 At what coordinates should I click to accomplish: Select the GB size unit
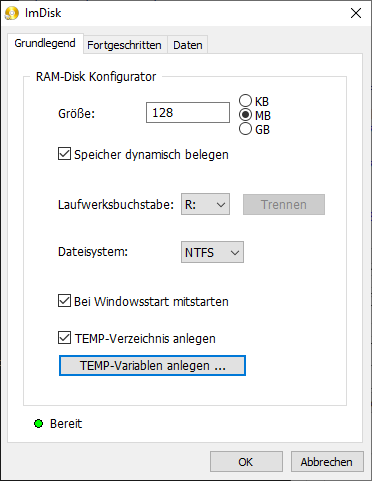pyautogui.click(x=245, y=129)
